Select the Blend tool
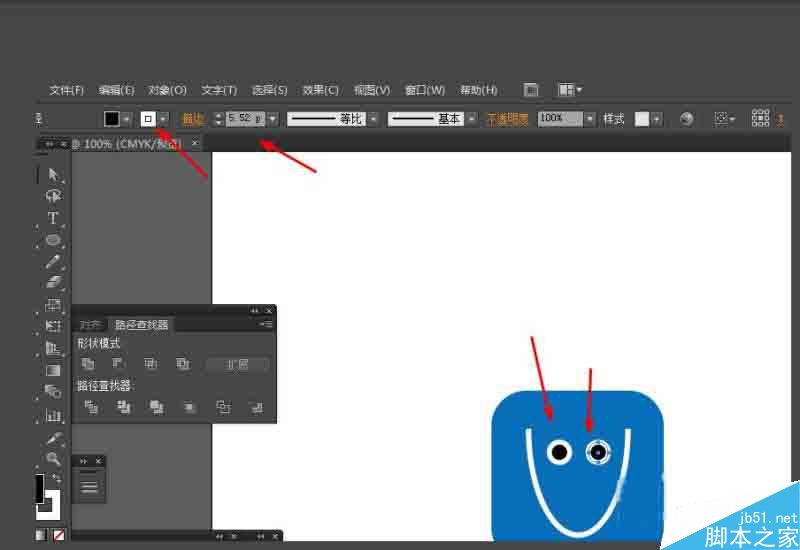The width and height of the screenshot is (800, 550). (53, 391)
